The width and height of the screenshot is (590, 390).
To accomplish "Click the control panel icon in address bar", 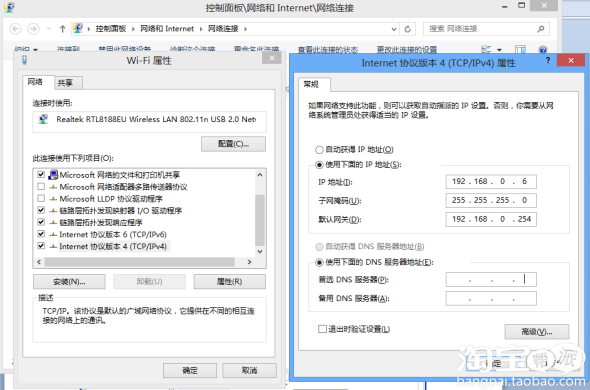I will click(78, 29).
